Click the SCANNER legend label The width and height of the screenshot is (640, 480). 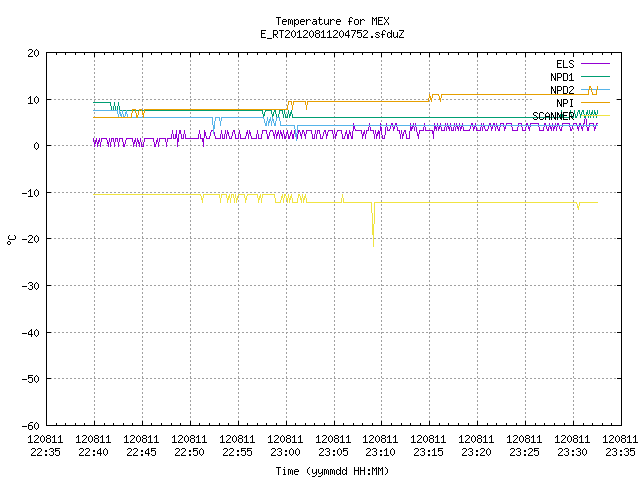point(553,116)
